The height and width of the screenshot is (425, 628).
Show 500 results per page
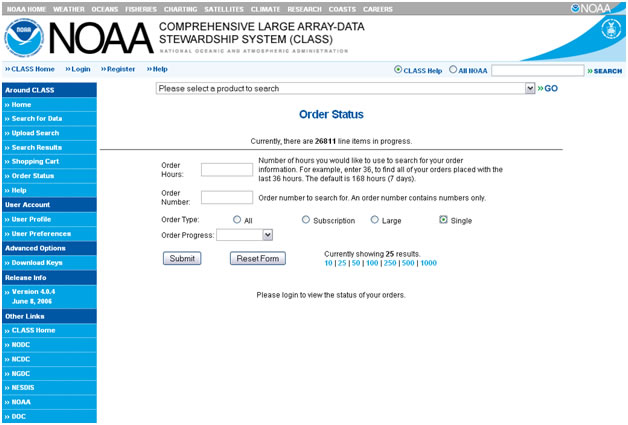click(408, 263)
